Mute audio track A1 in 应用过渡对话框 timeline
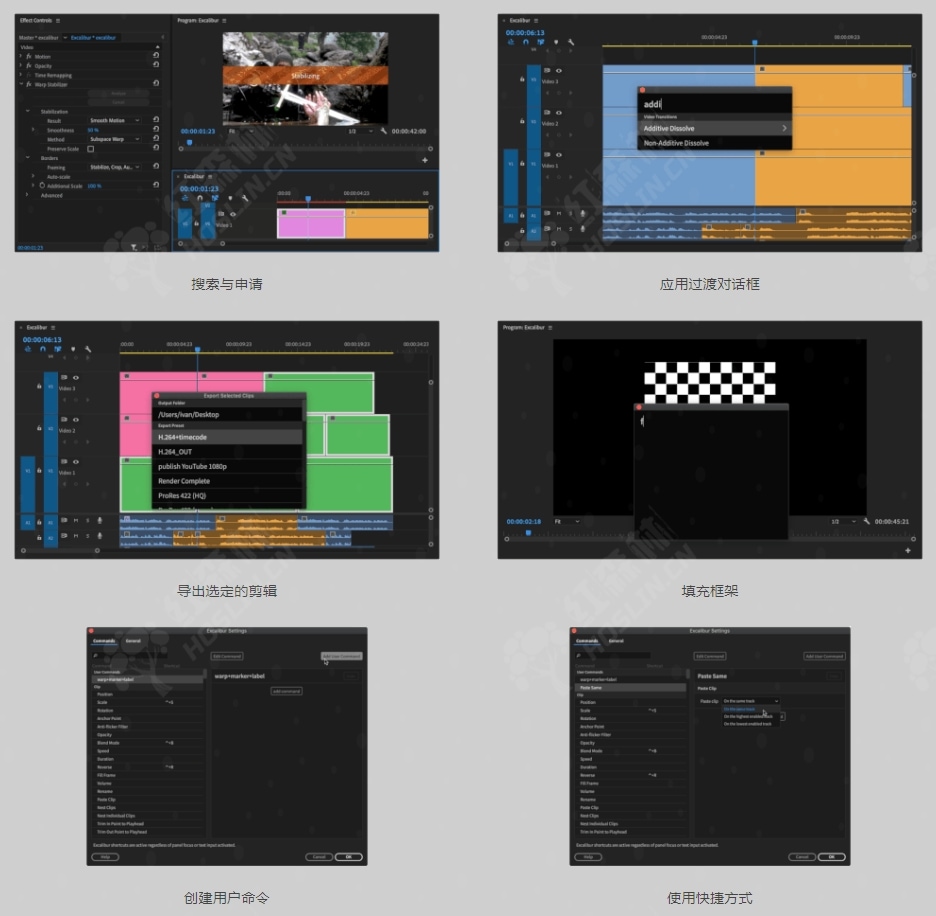Screen dimensions: 936x916 (559, 213)
